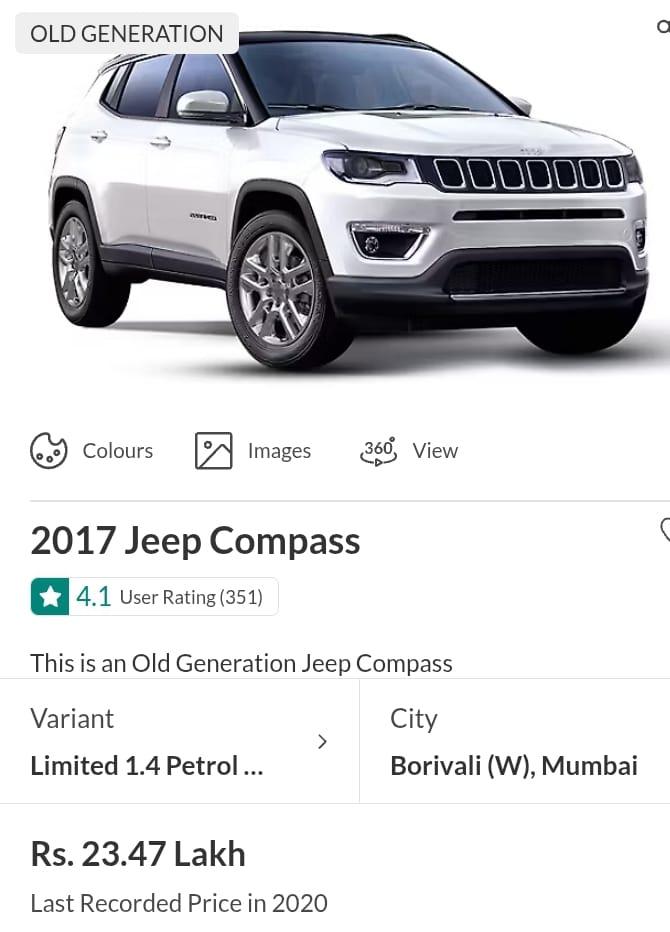Select the Colours label
670x932 pixels.
pyautogui.click(x=118, y=451)
